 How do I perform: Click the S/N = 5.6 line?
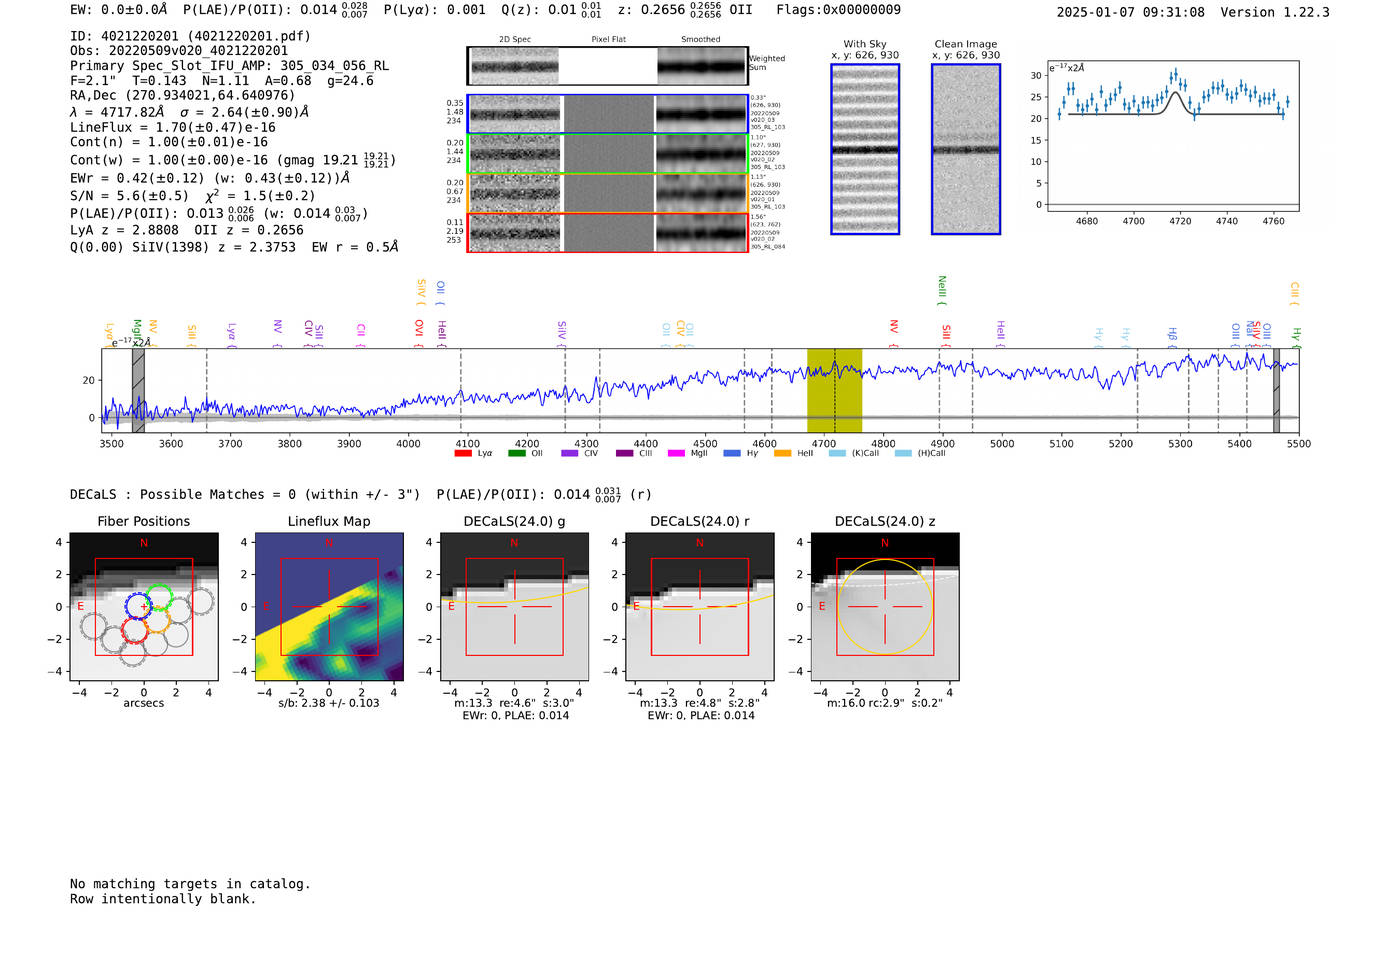[x=193, y=196]
